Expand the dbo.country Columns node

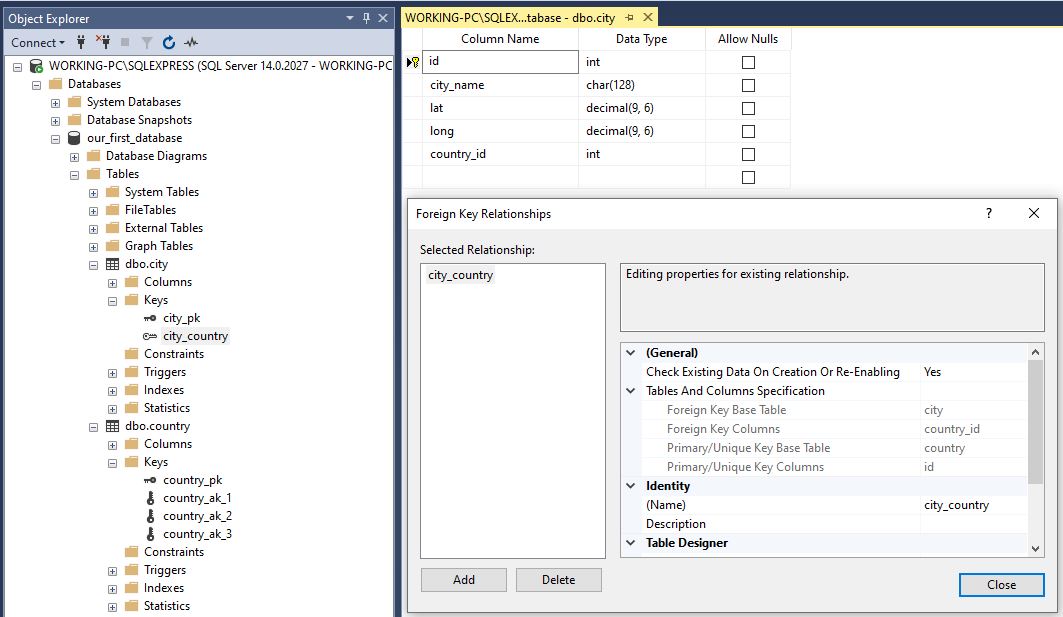[x=114, y=443]
